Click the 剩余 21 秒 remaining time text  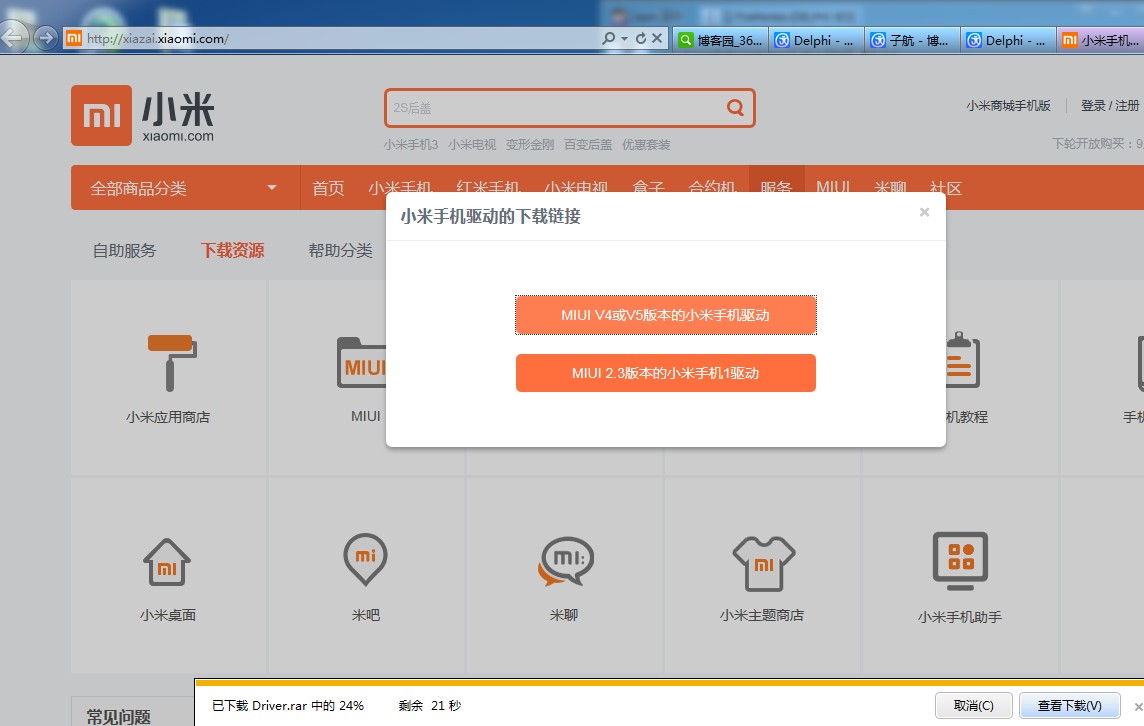pyautogui.click(x=430, y=706)
